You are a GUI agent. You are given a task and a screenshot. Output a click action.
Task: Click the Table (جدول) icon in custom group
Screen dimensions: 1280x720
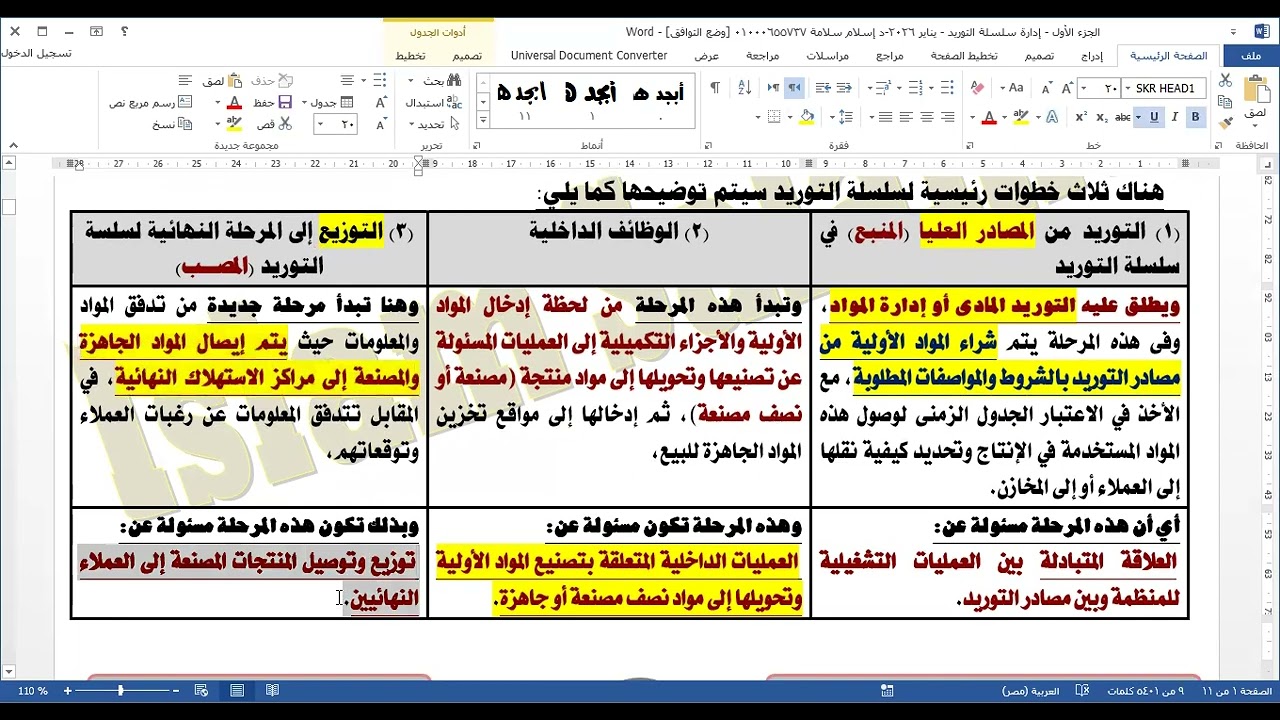(346, 102)
